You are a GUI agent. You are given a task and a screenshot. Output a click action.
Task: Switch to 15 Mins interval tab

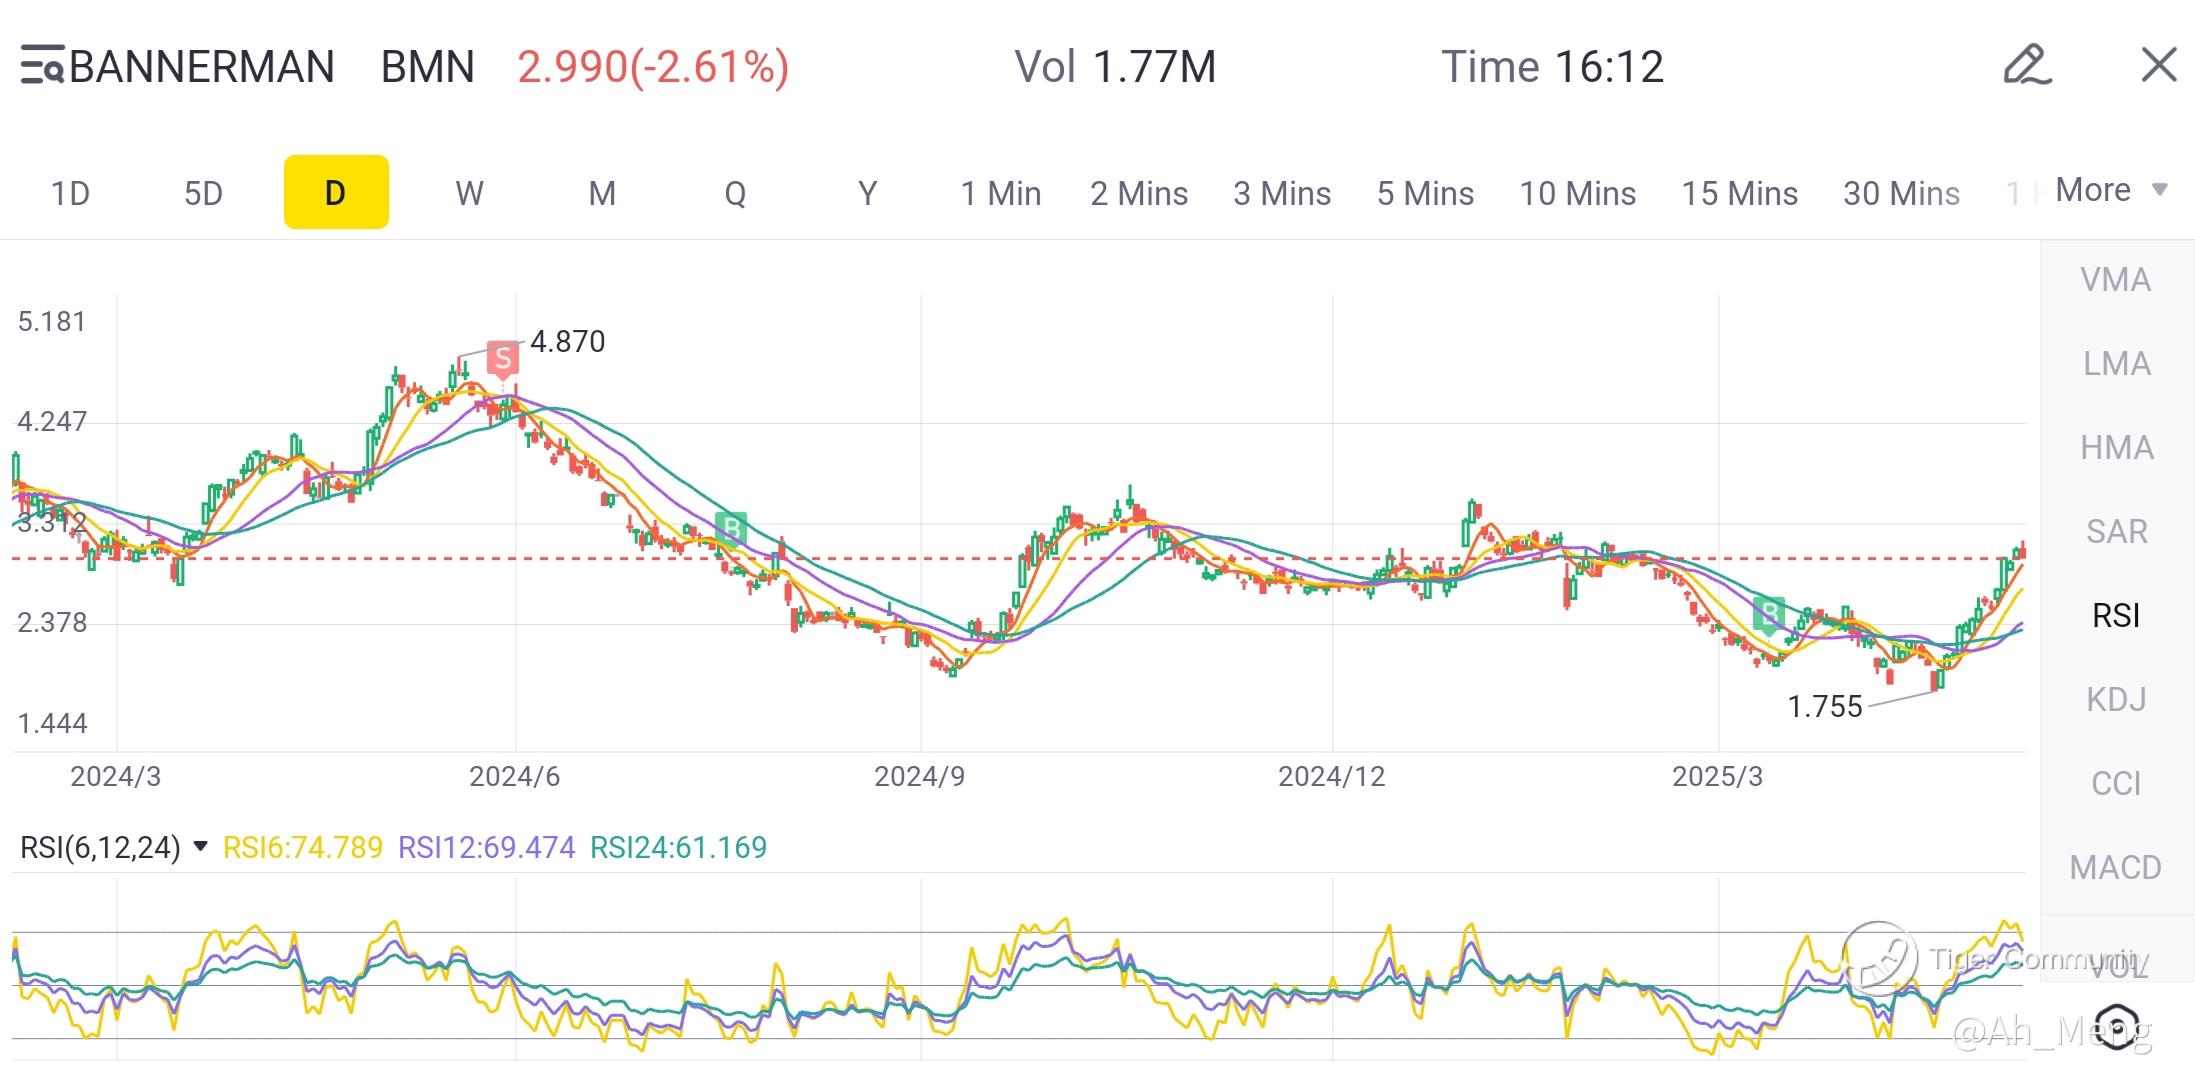(x=1739, y=193)
